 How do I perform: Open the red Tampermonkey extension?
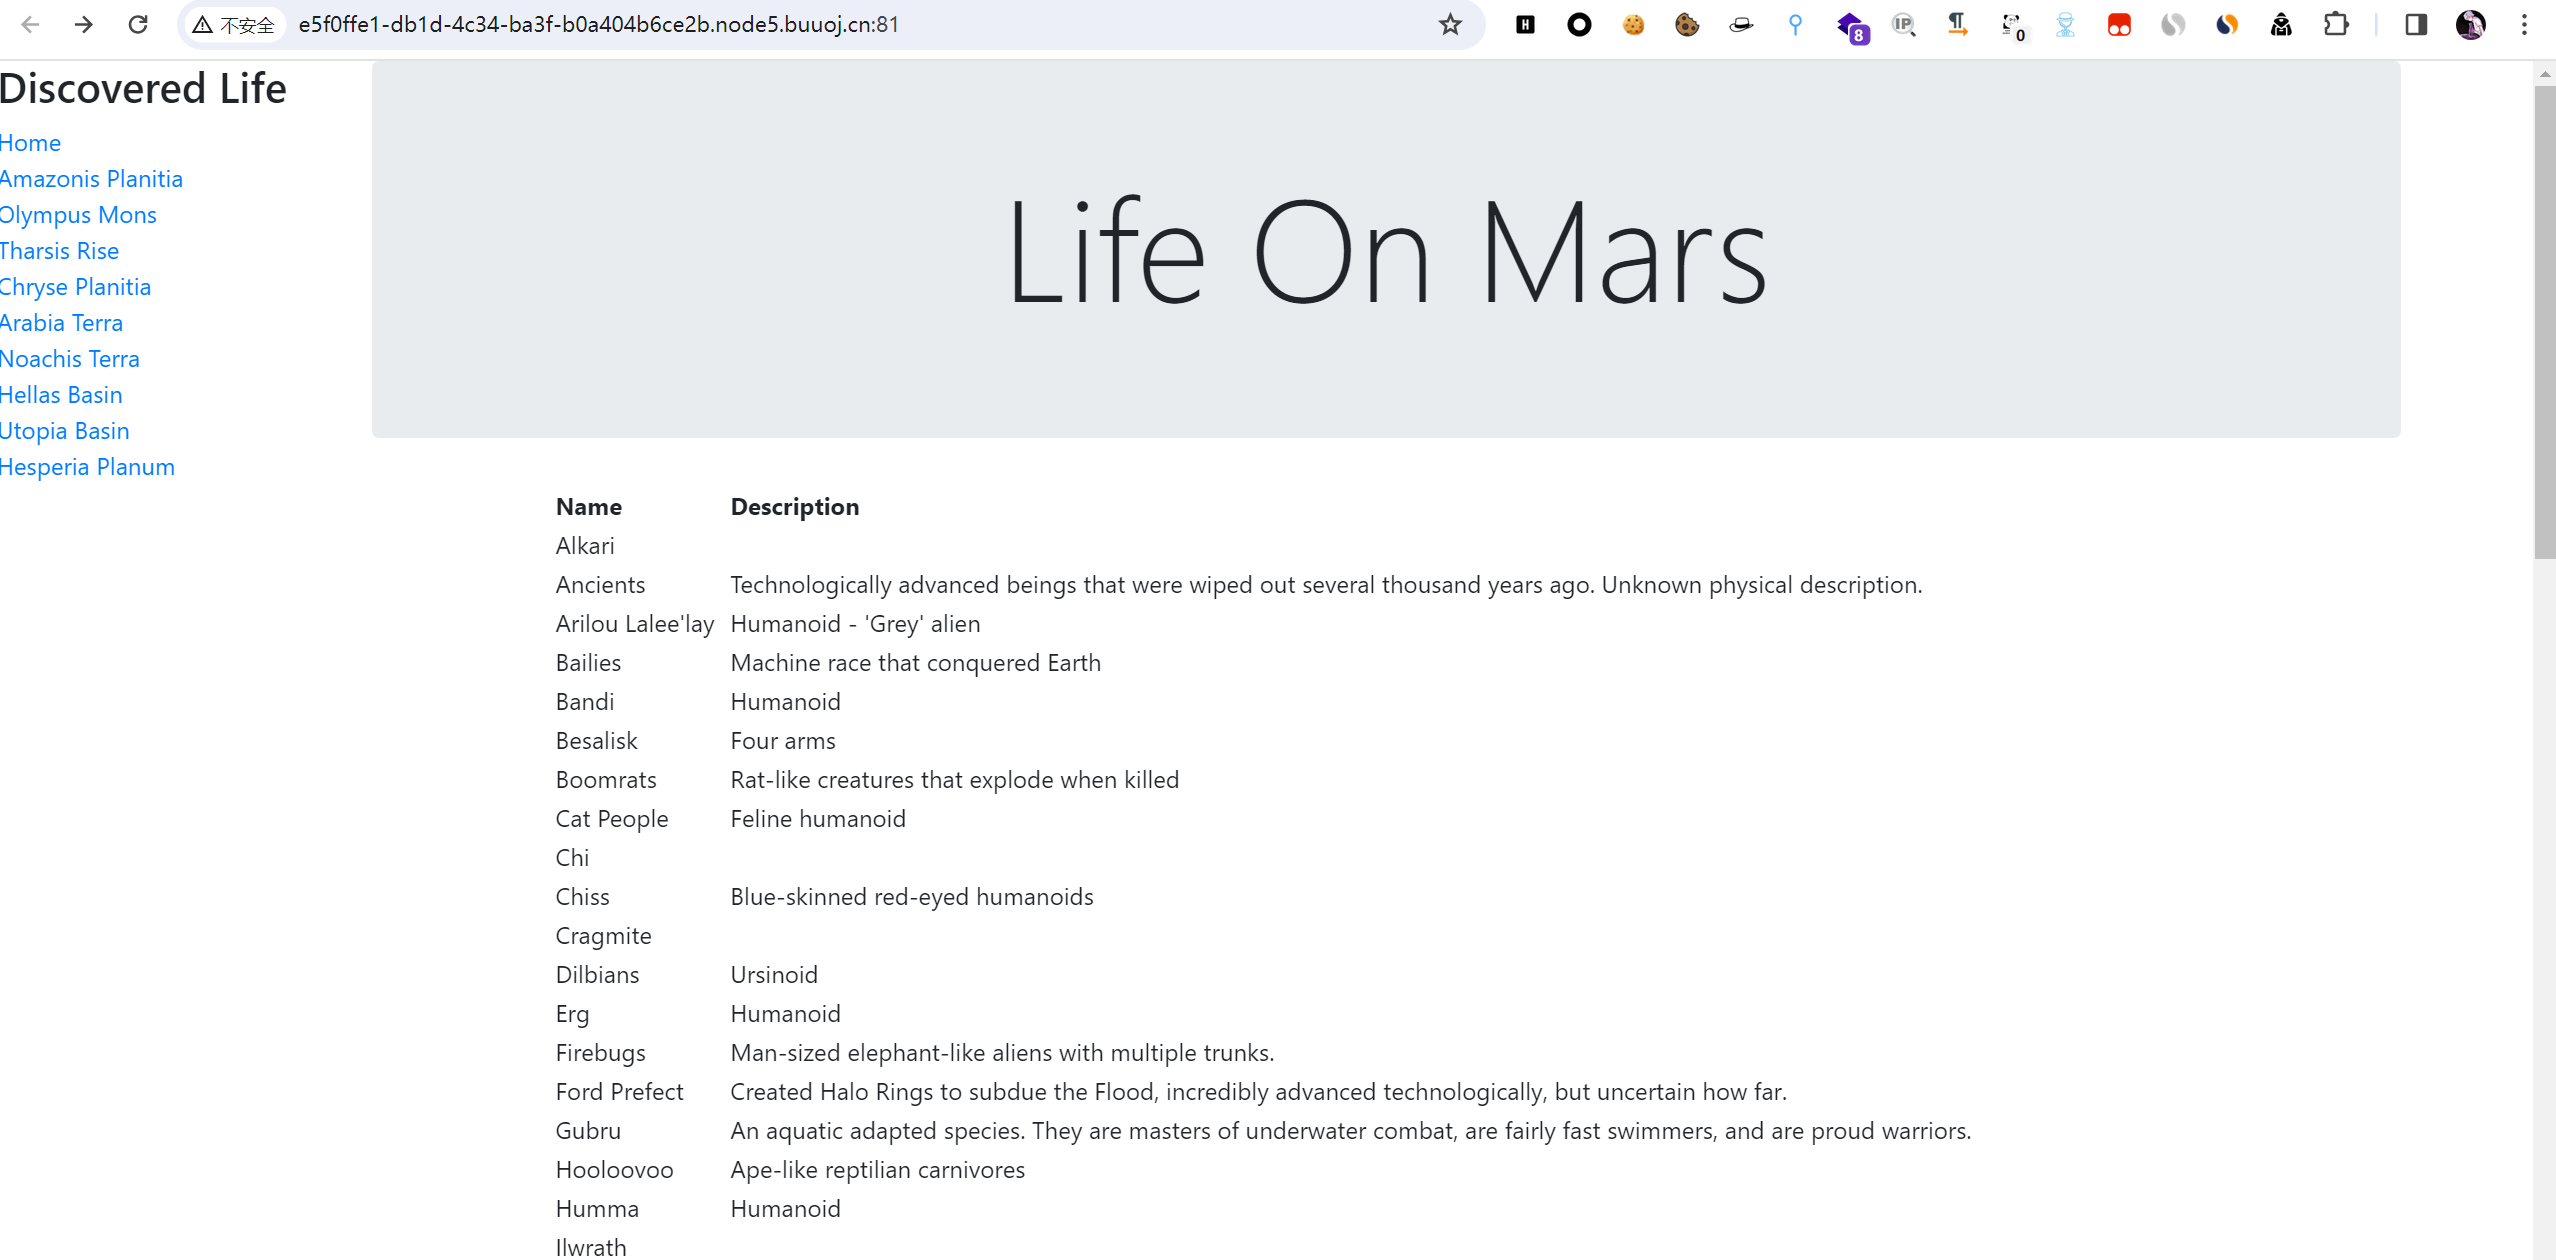pyautogui.click(x=2119, y=25)
